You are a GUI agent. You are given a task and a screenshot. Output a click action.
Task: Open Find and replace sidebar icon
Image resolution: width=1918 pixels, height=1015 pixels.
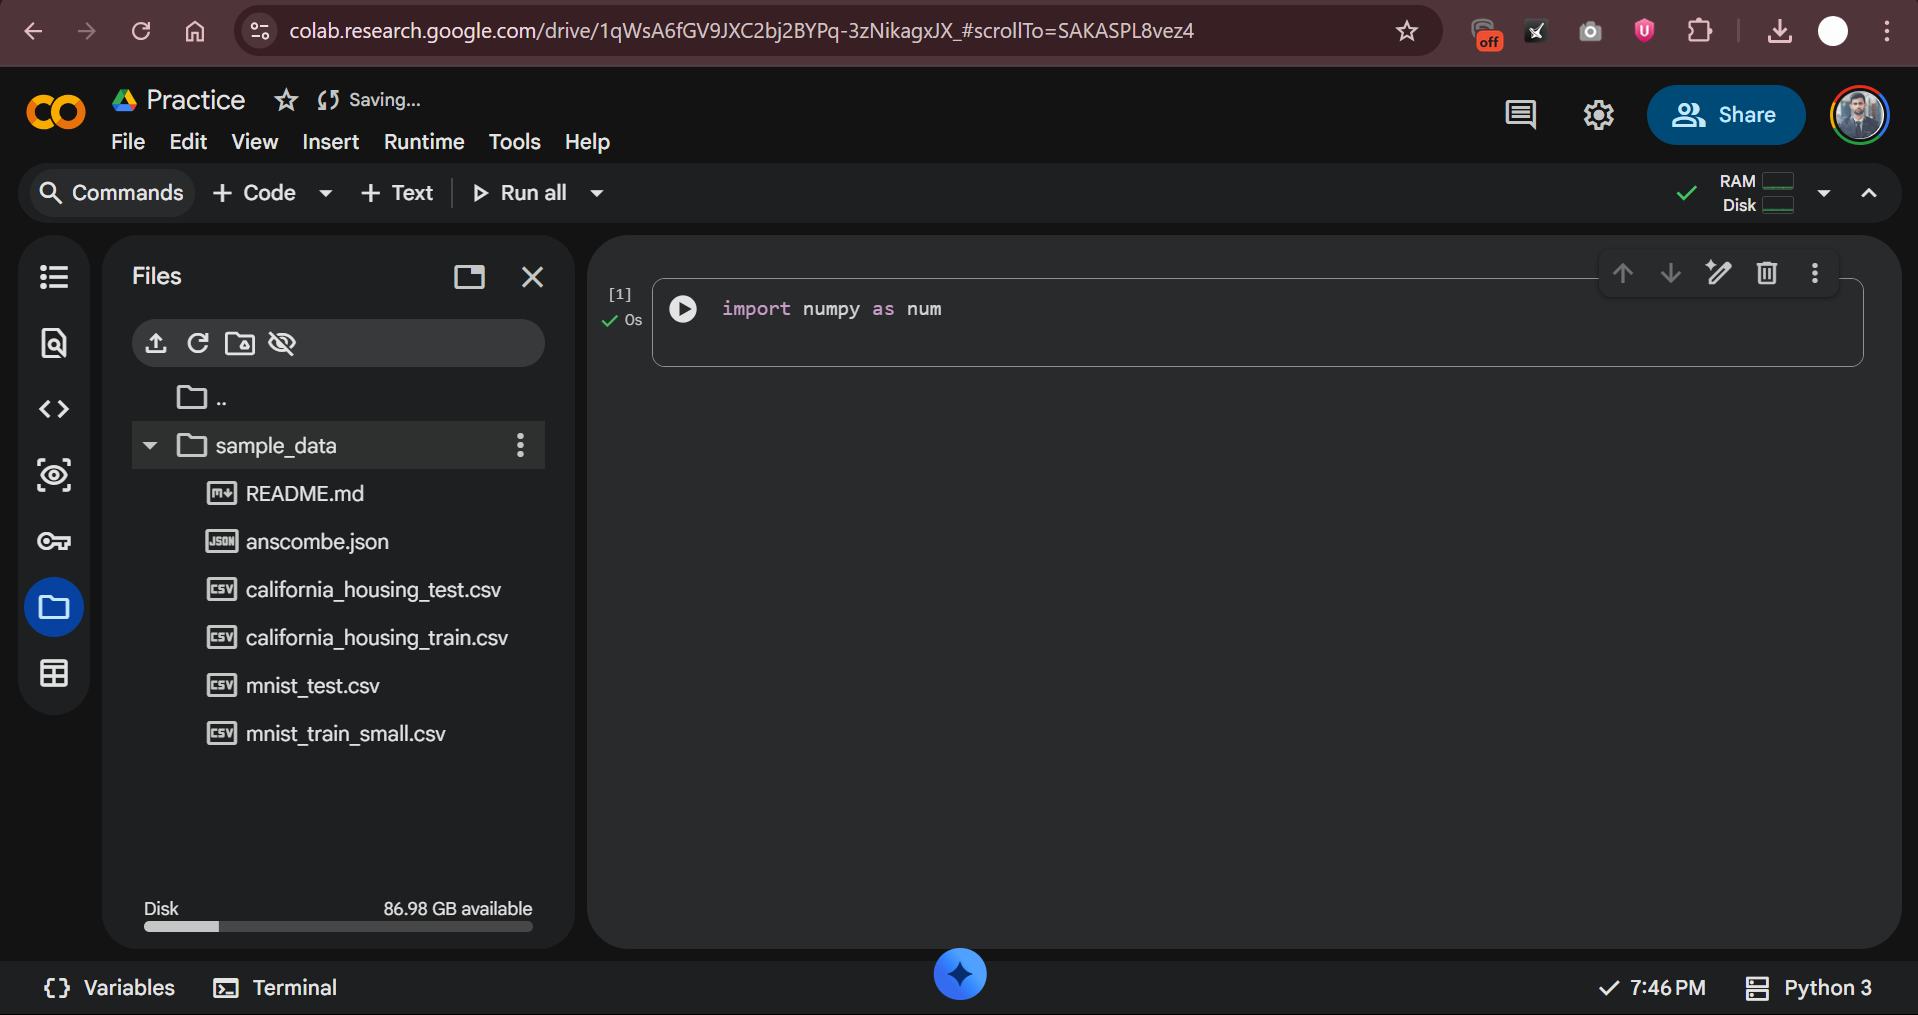[x=54, y=343]
